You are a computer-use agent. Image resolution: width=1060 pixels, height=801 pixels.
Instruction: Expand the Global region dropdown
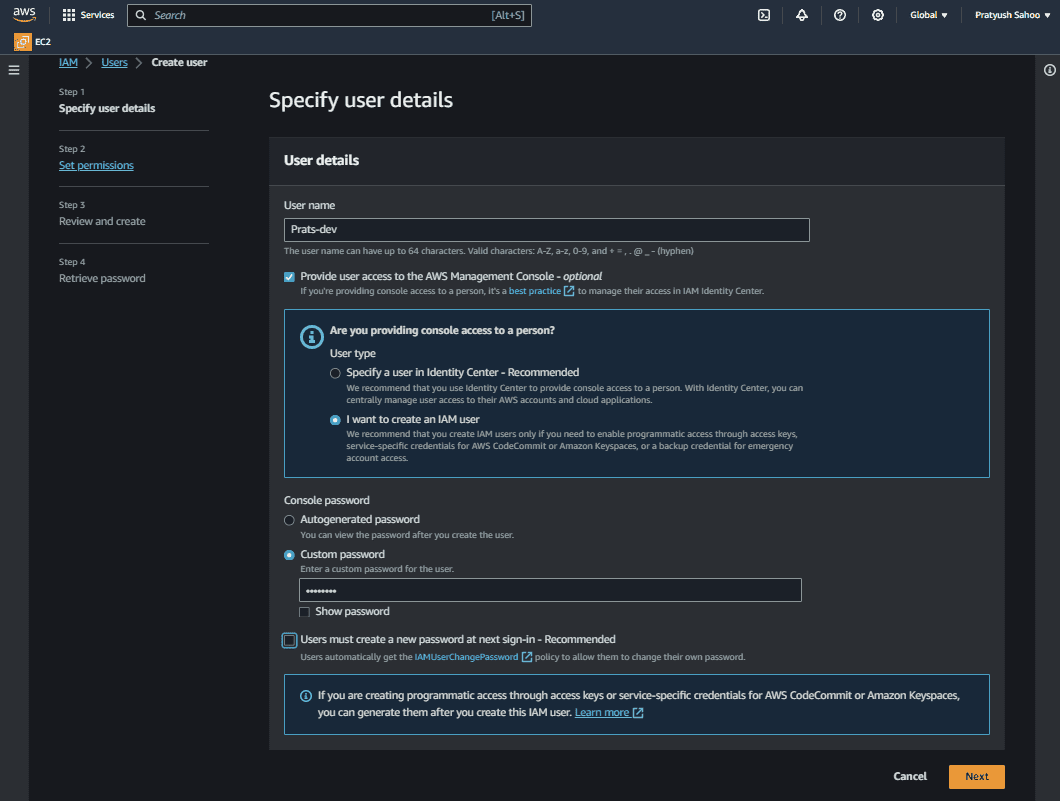[928, 15]
